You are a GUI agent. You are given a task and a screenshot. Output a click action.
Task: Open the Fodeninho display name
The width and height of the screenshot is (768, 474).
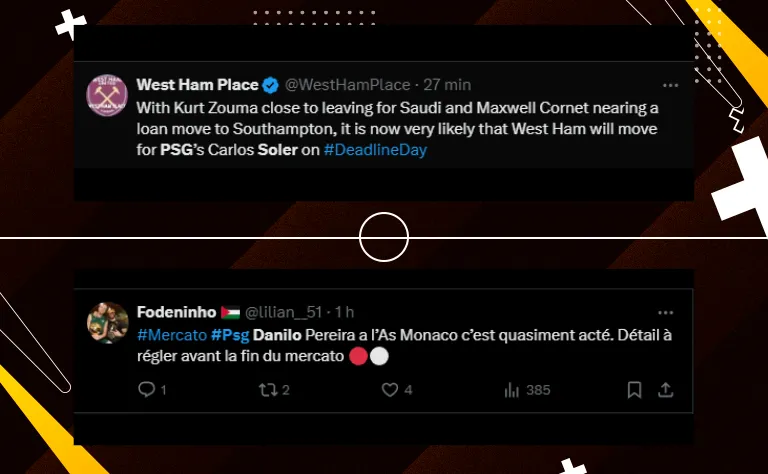(176, 312)
